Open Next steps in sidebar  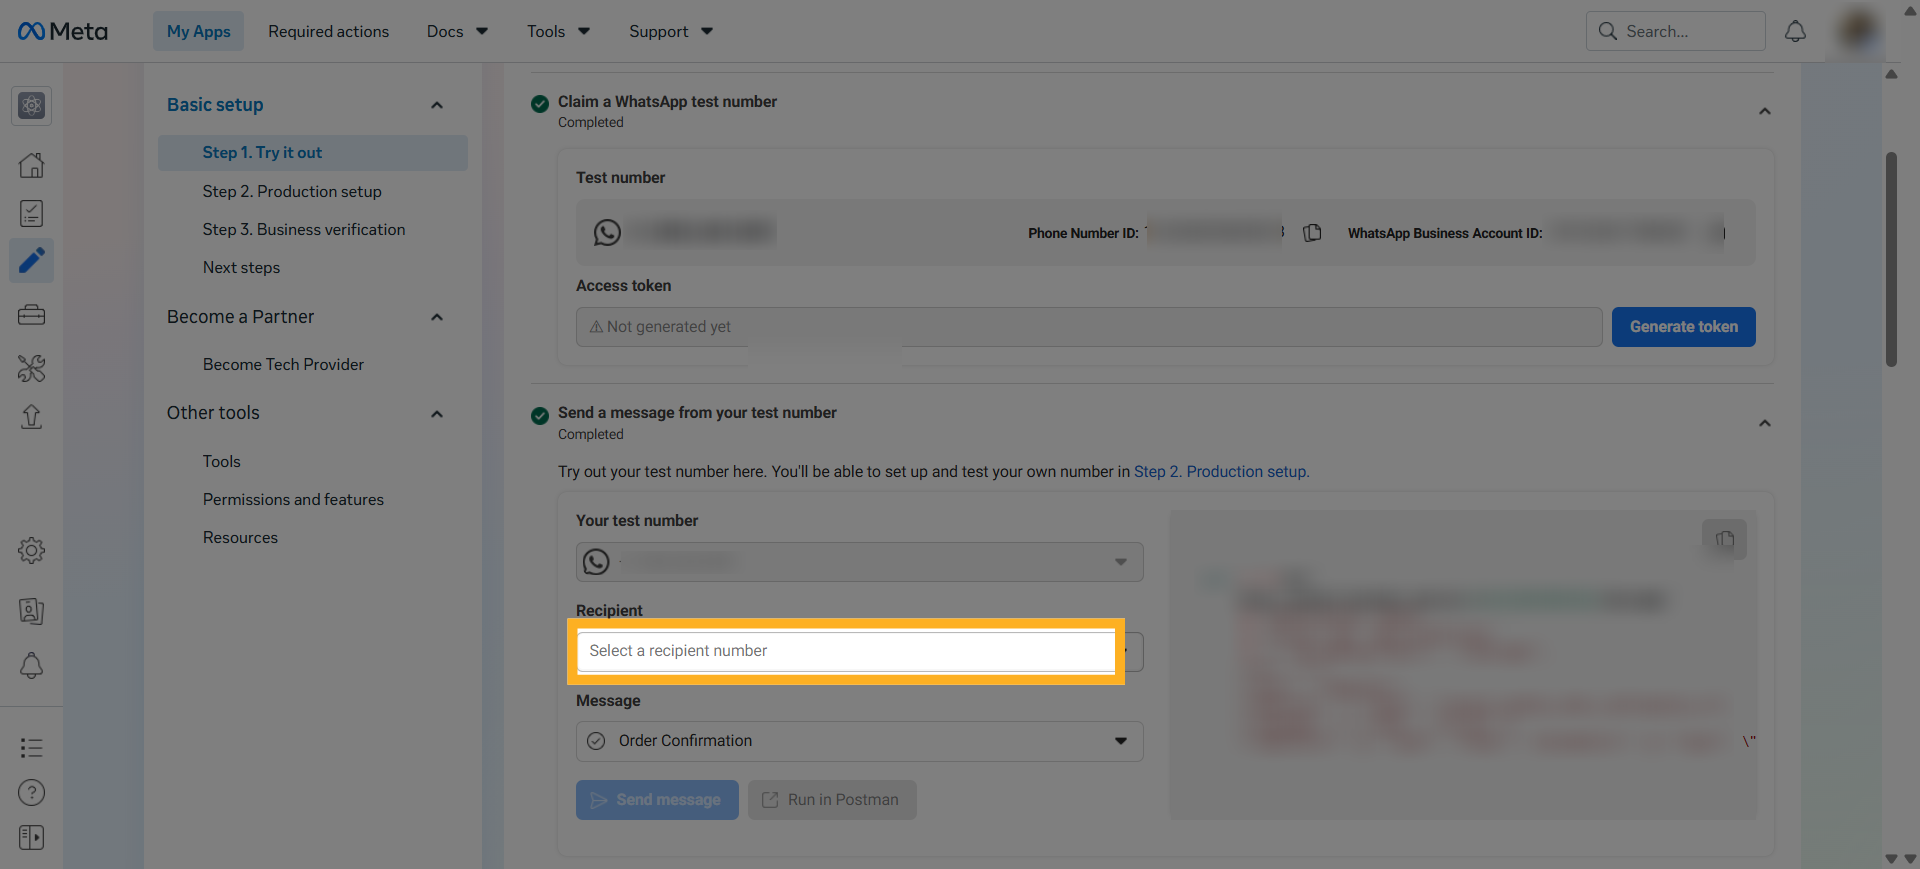click(x=241, y=267)
